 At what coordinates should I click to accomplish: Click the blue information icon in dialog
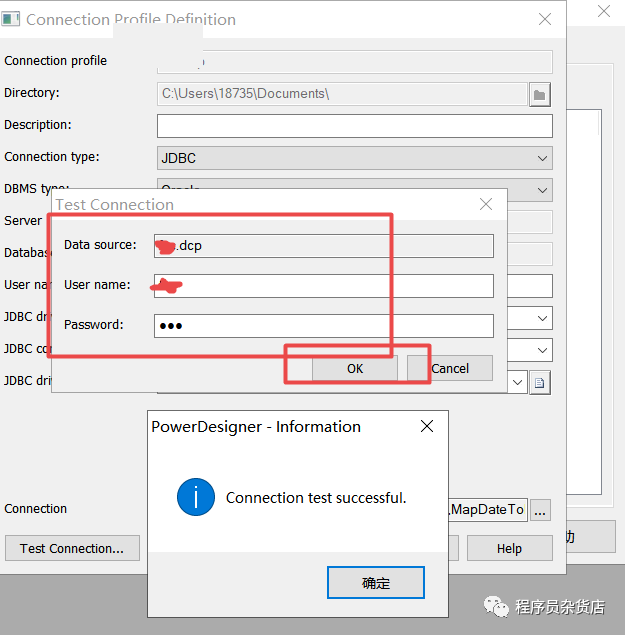pos(196,497)
